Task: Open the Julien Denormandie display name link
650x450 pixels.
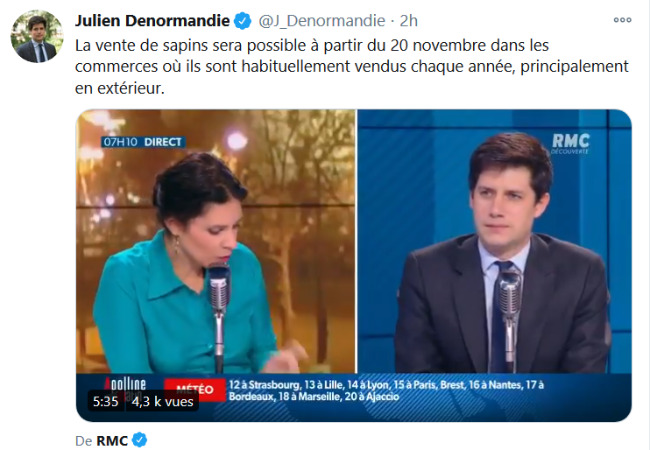Action: (152, 20)
